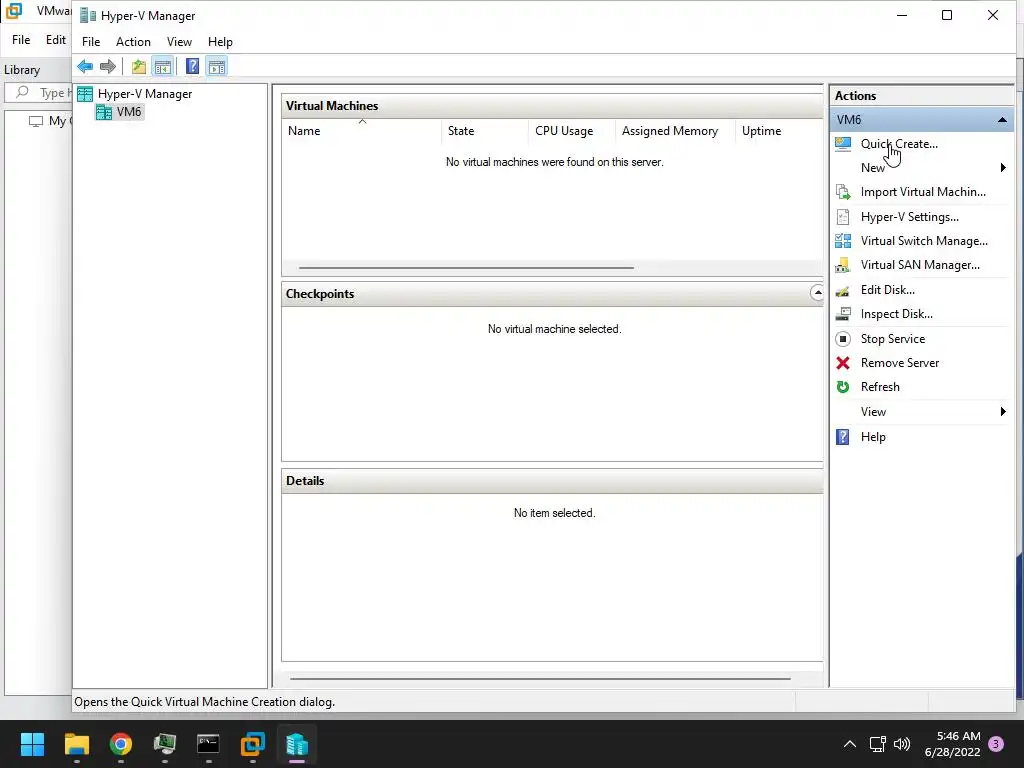
Task: Go back with the blue left arrow
Action: [x=85, y=66]
